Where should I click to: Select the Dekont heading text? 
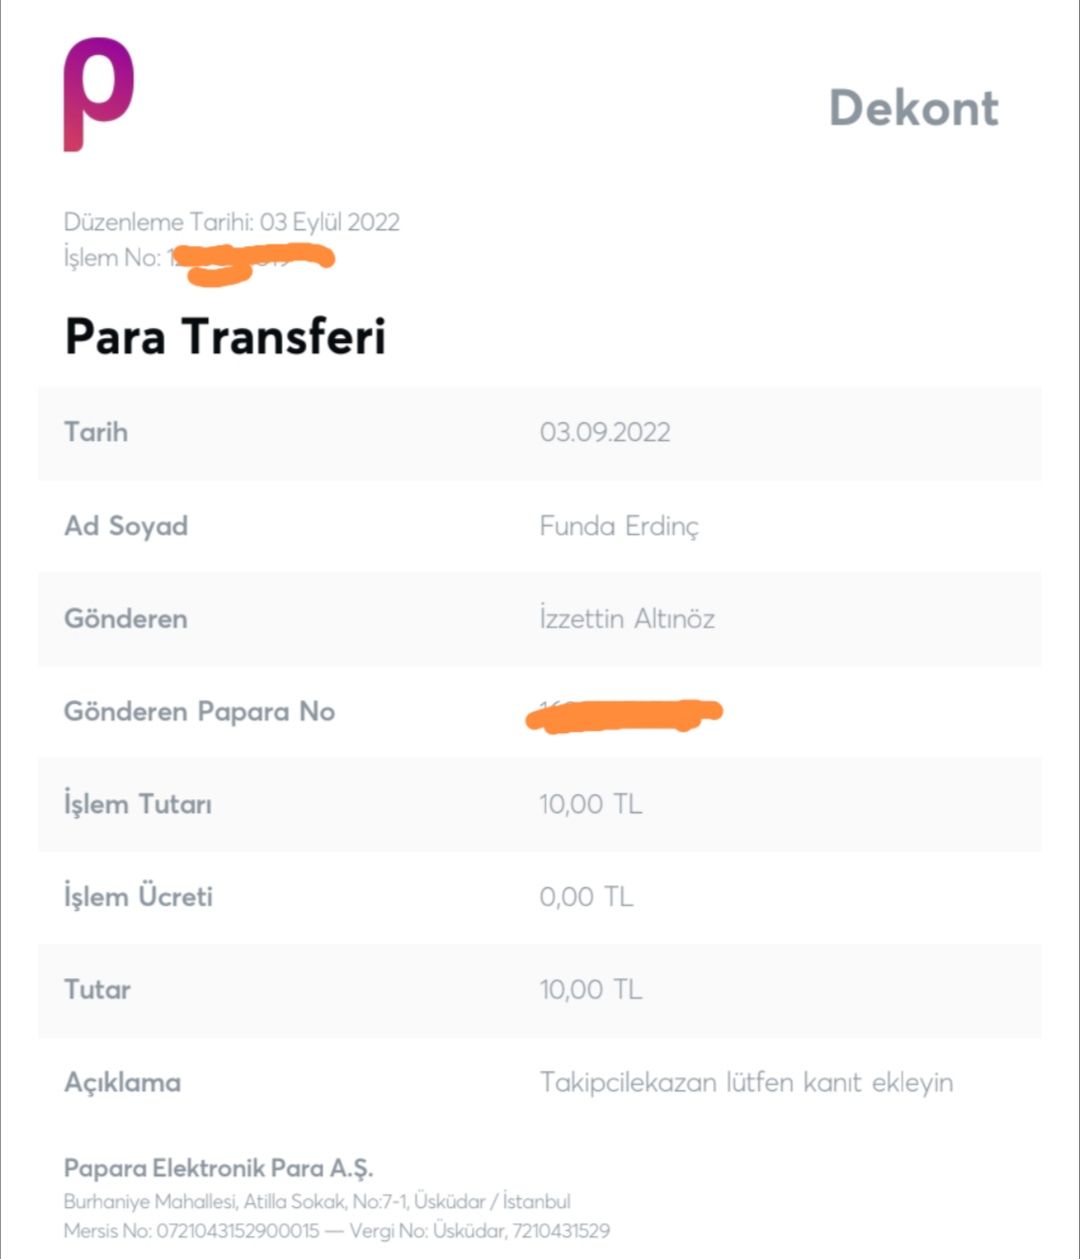pyautogui.click(x=914, y=108)
